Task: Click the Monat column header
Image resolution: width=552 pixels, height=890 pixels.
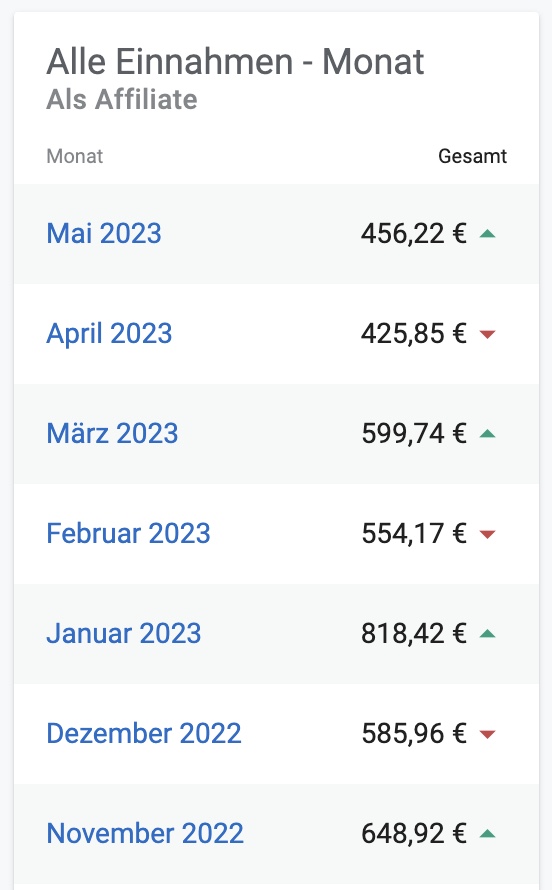Action: coord(74,156)
